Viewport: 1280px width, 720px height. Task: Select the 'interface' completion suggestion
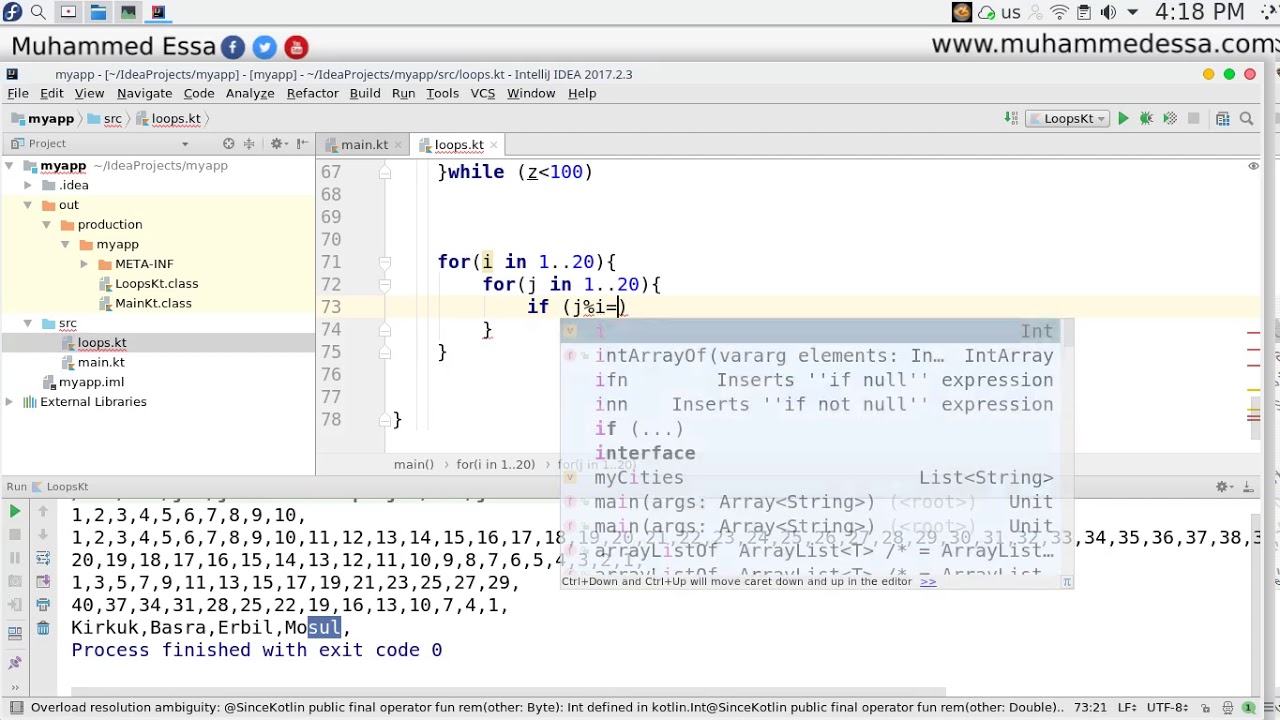(x=816, y=453)
